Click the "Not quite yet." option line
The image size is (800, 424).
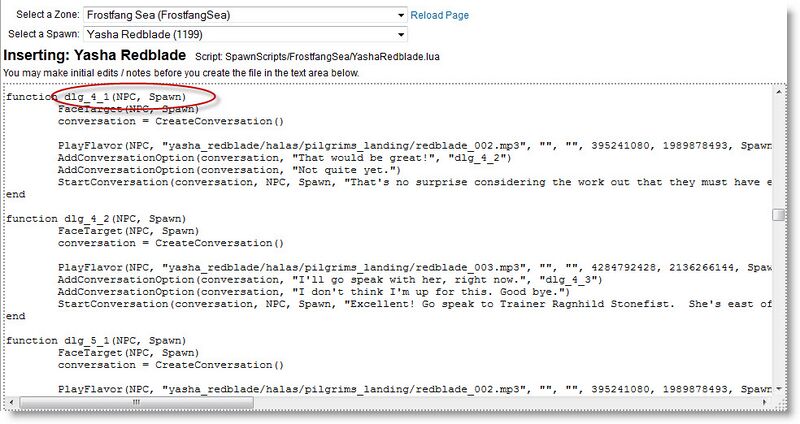coord(229,170)
